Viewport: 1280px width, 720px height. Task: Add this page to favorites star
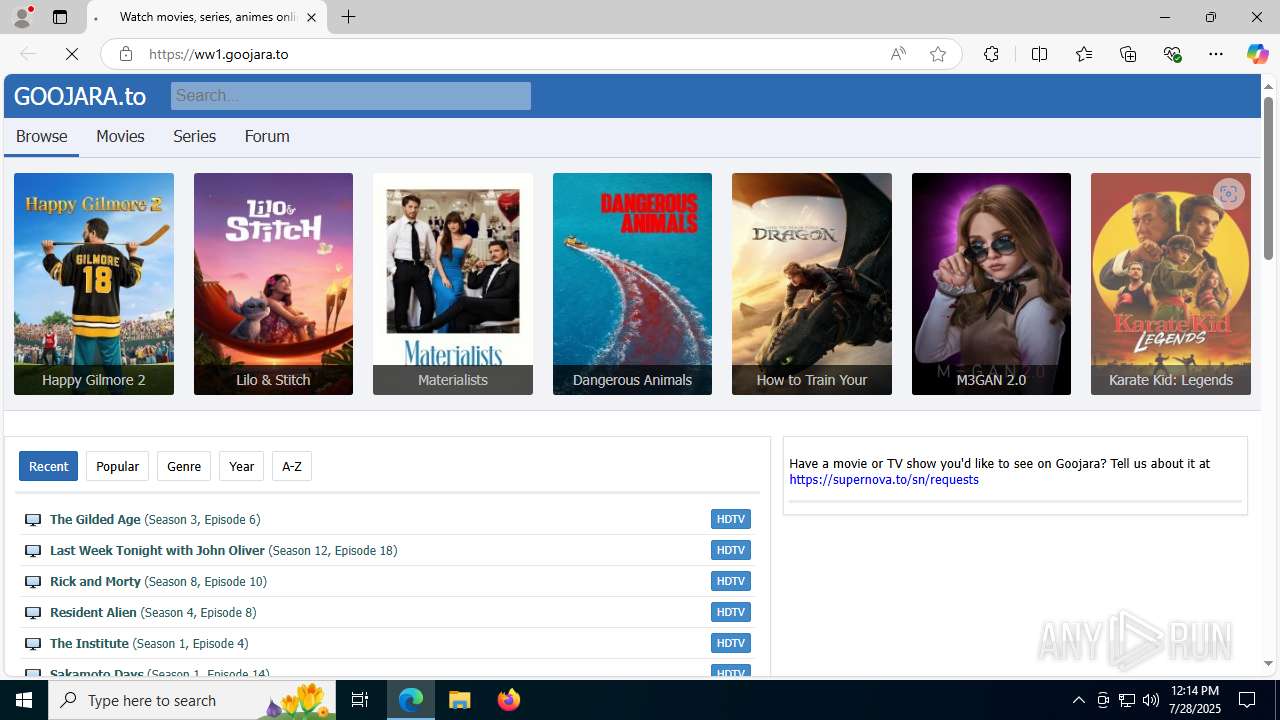[x=938, y=54]
